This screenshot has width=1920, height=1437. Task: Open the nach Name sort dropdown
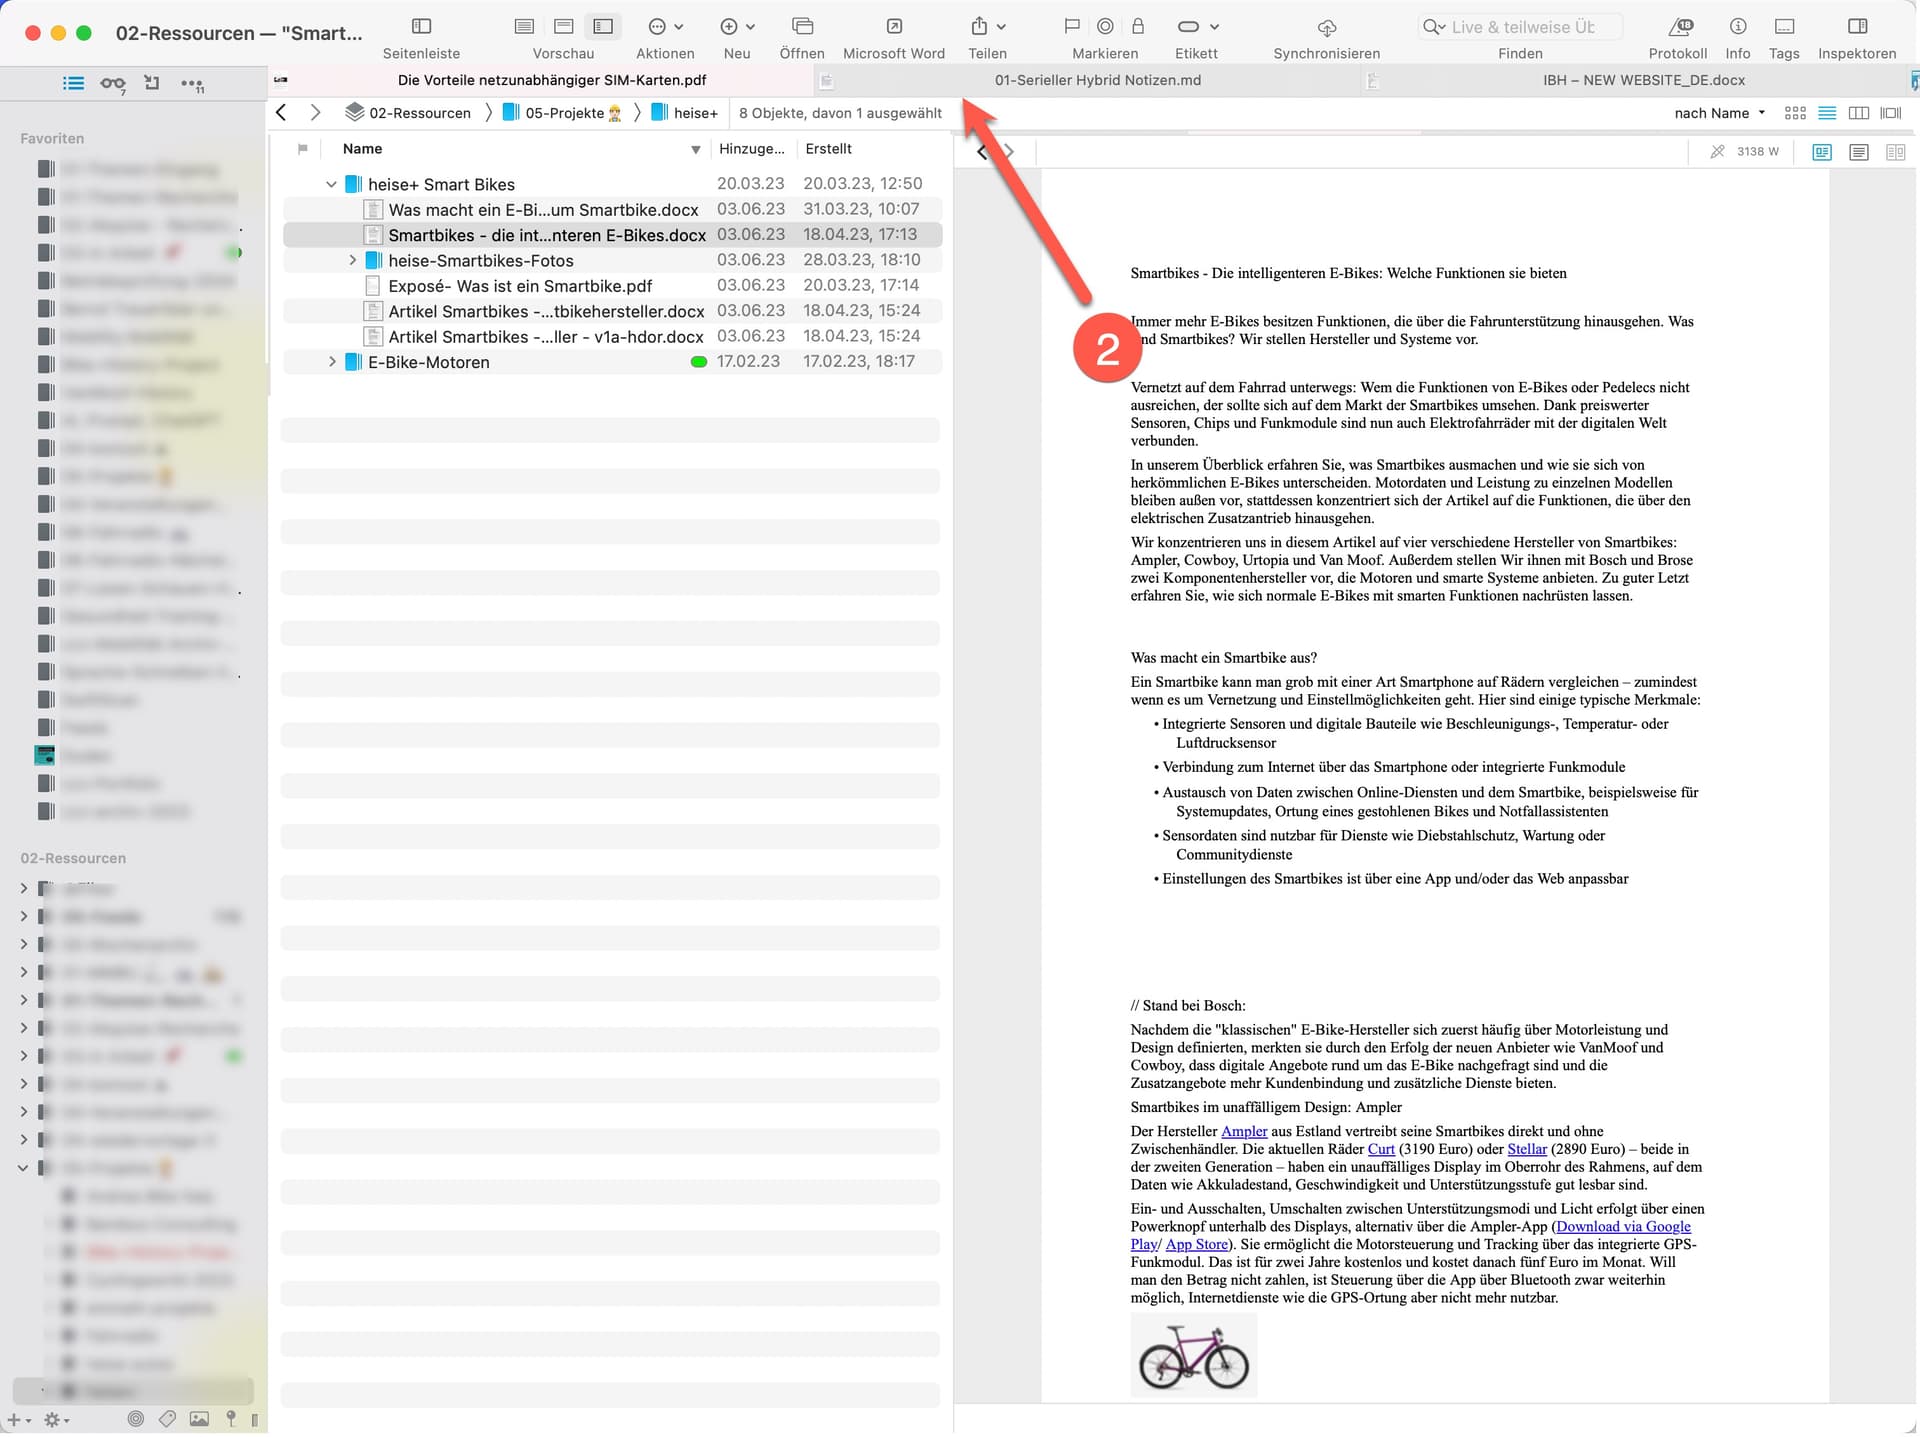pyautogui.click(x=1720, y=113)
